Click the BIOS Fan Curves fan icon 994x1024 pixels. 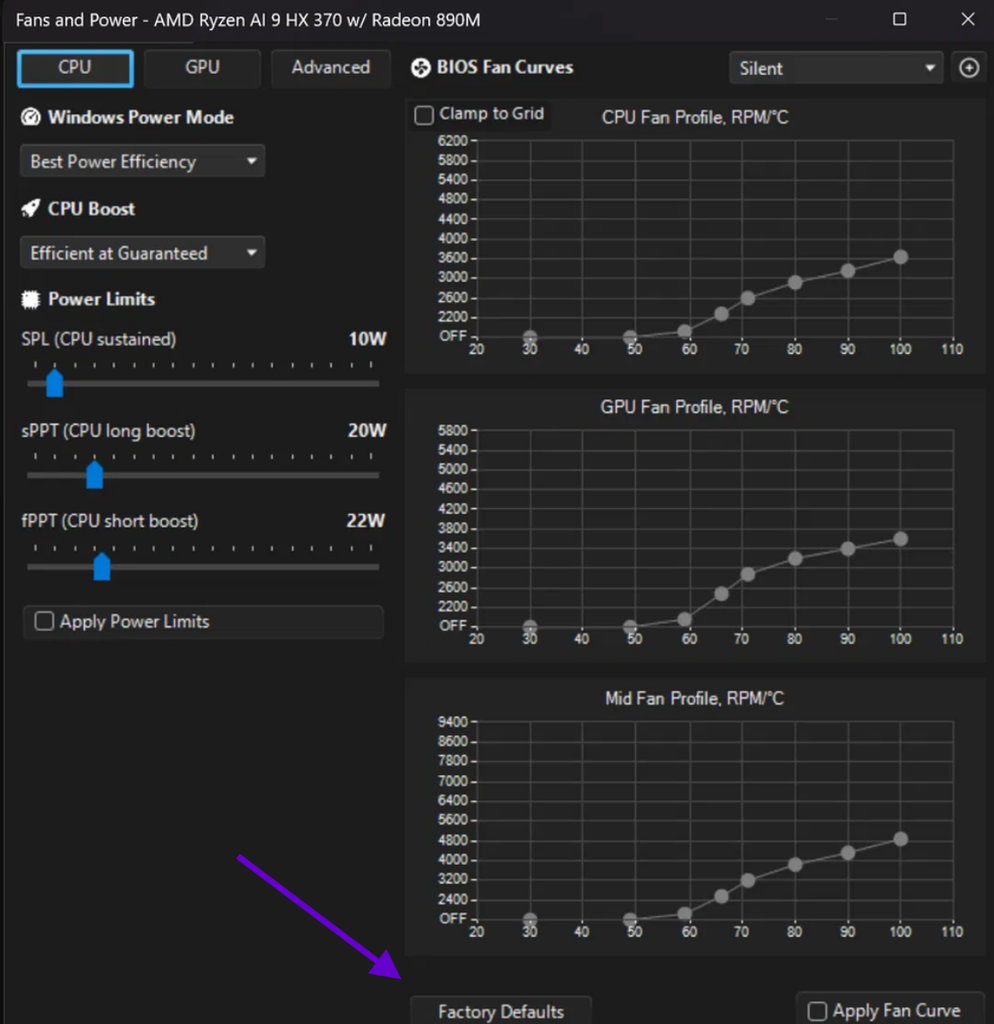pos(421,67)
